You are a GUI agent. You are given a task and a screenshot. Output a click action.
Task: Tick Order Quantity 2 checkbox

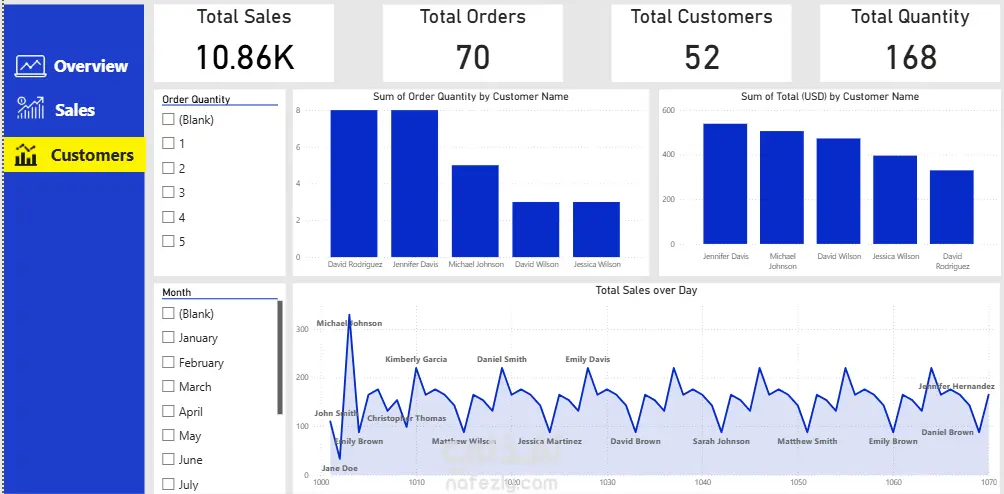(168, 168)
